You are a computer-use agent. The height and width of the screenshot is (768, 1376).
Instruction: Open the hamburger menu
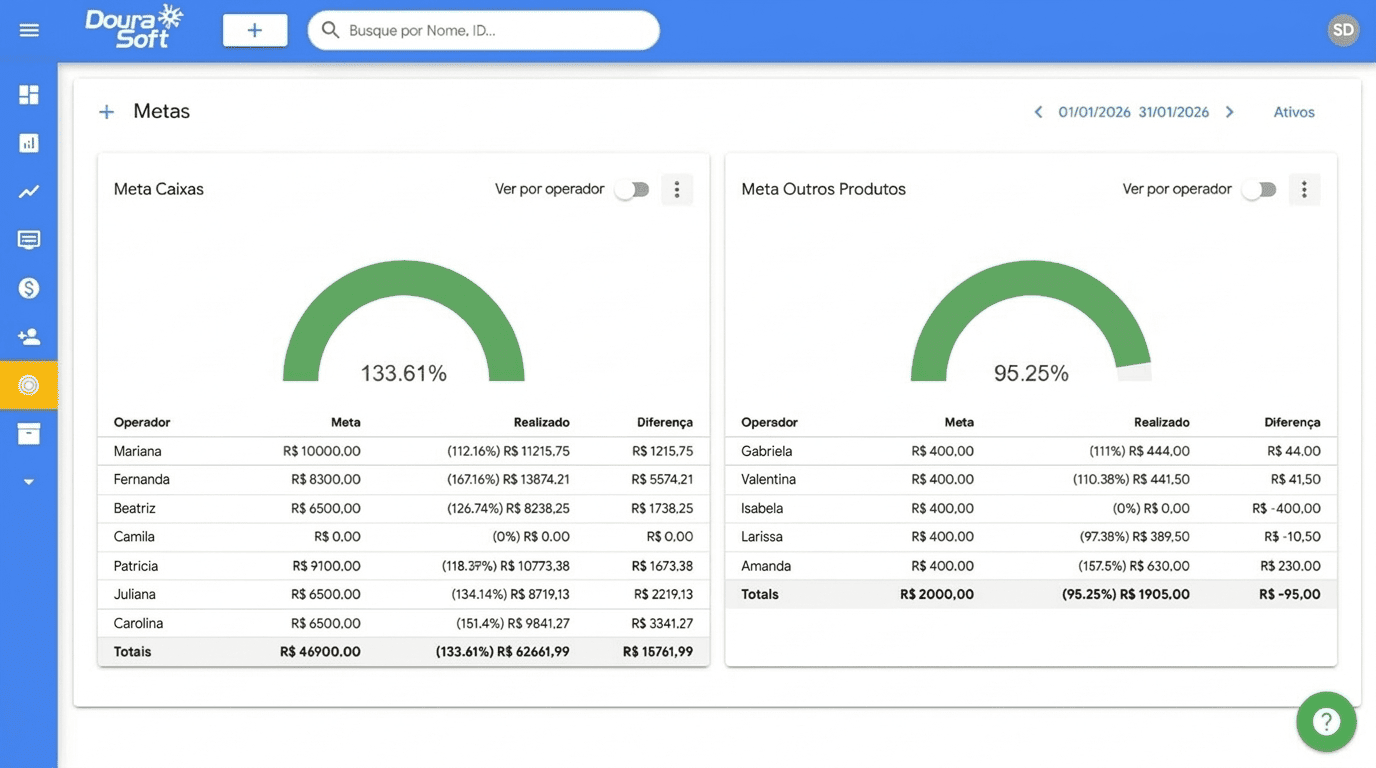click(29, 30)
